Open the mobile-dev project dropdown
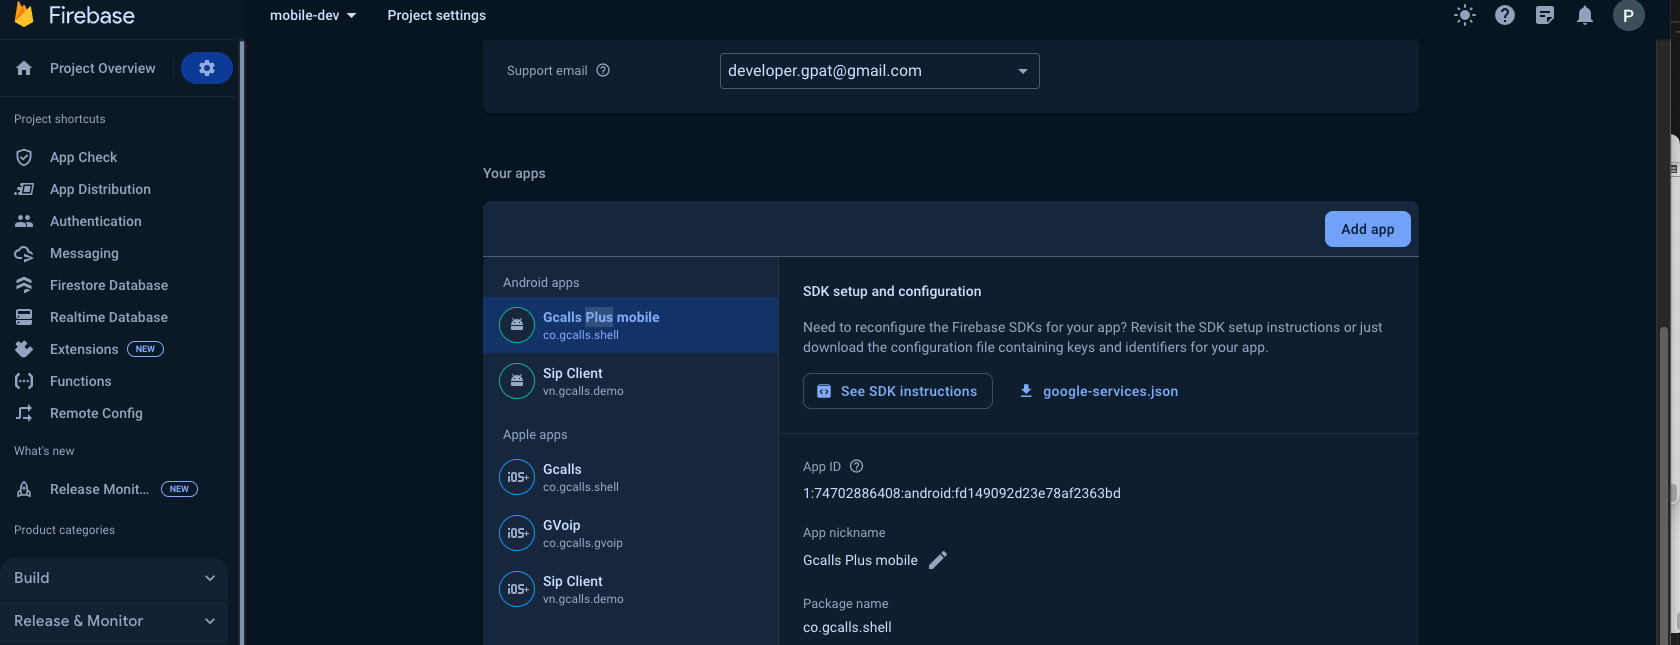 312,15
